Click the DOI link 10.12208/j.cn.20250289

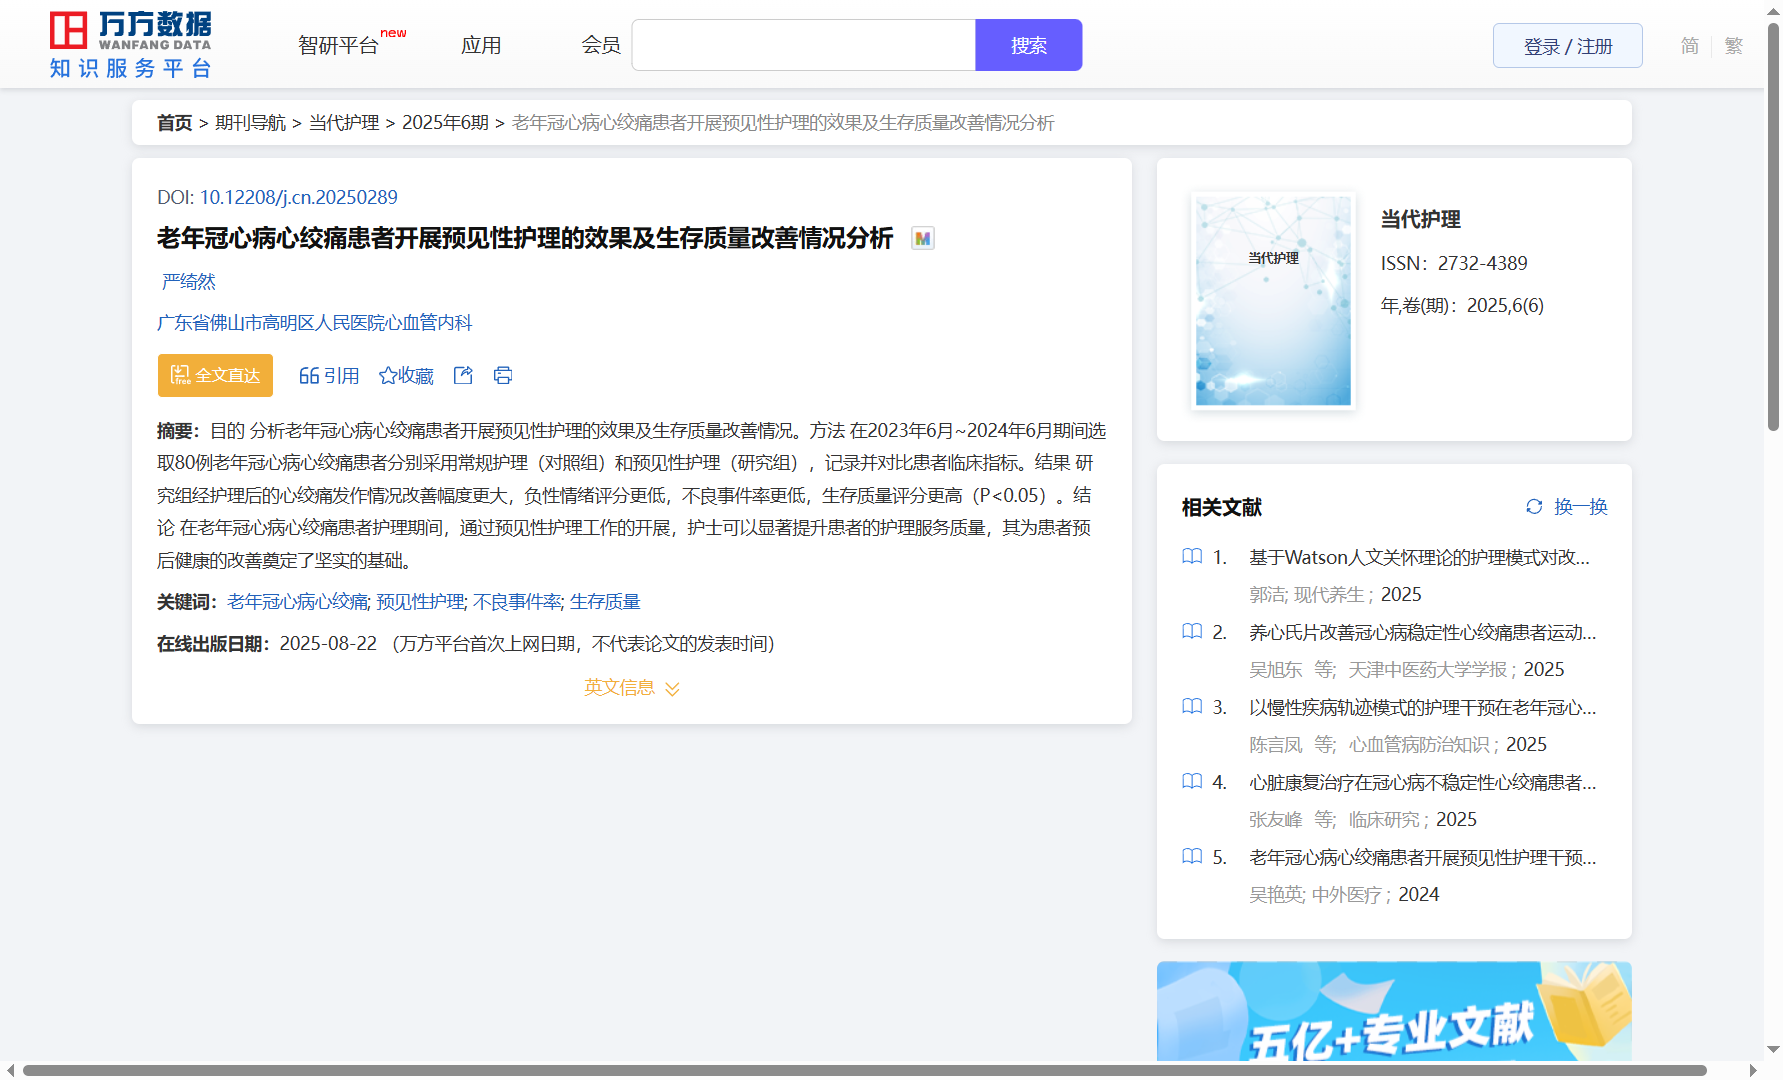tap(298, 198)
